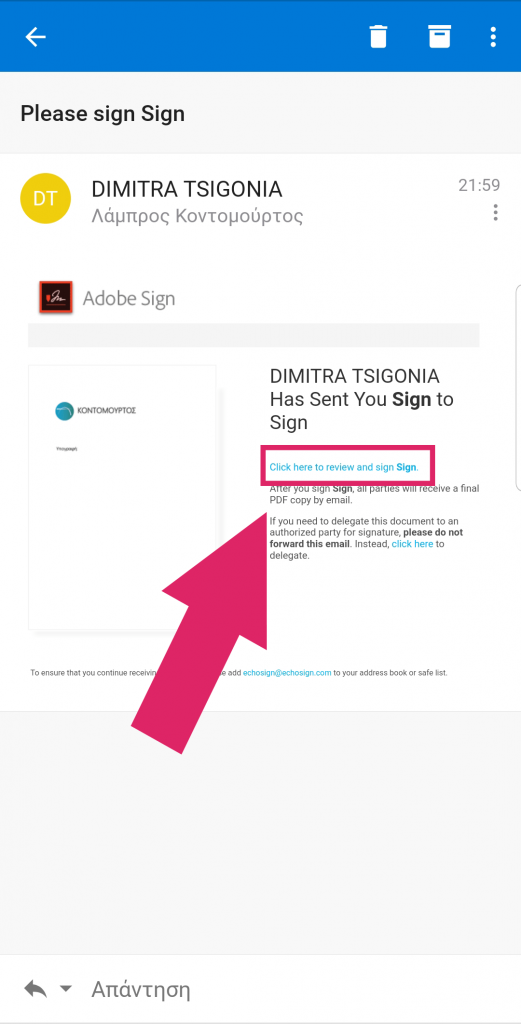Archive the email using box icon

pyautogui.click(x=439, y=37)
